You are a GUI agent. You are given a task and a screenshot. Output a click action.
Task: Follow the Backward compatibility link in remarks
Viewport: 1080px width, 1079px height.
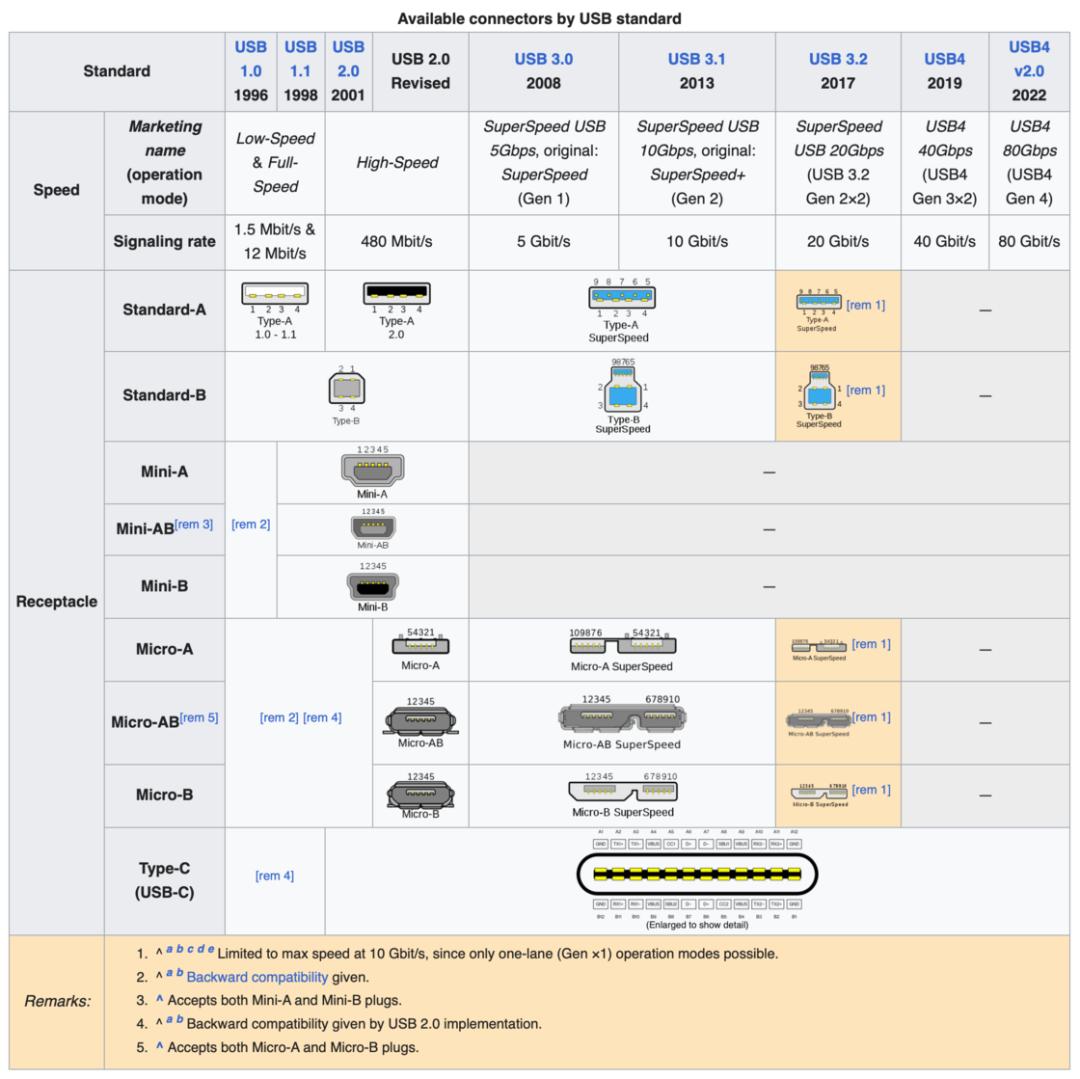241,977
